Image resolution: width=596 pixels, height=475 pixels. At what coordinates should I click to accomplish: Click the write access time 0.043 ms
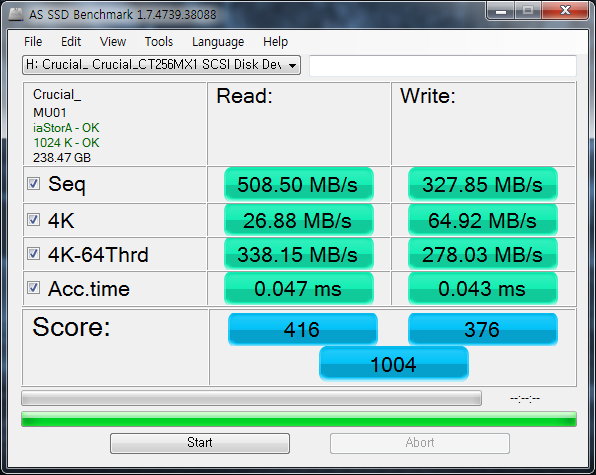point(483,288)
